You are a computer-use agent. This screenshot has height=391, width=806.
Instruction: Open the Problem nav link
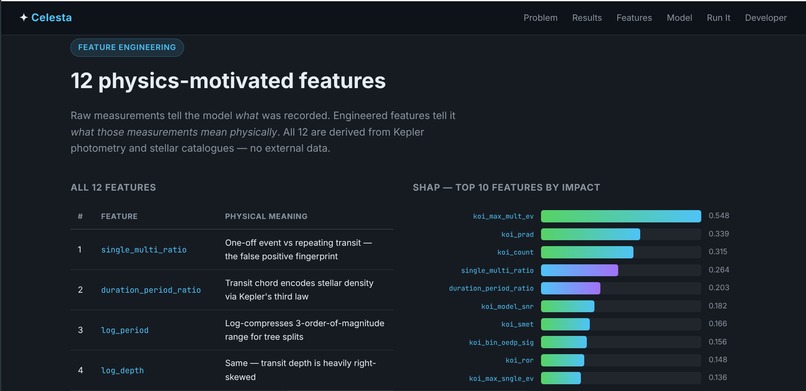click(x=540, y=18)
